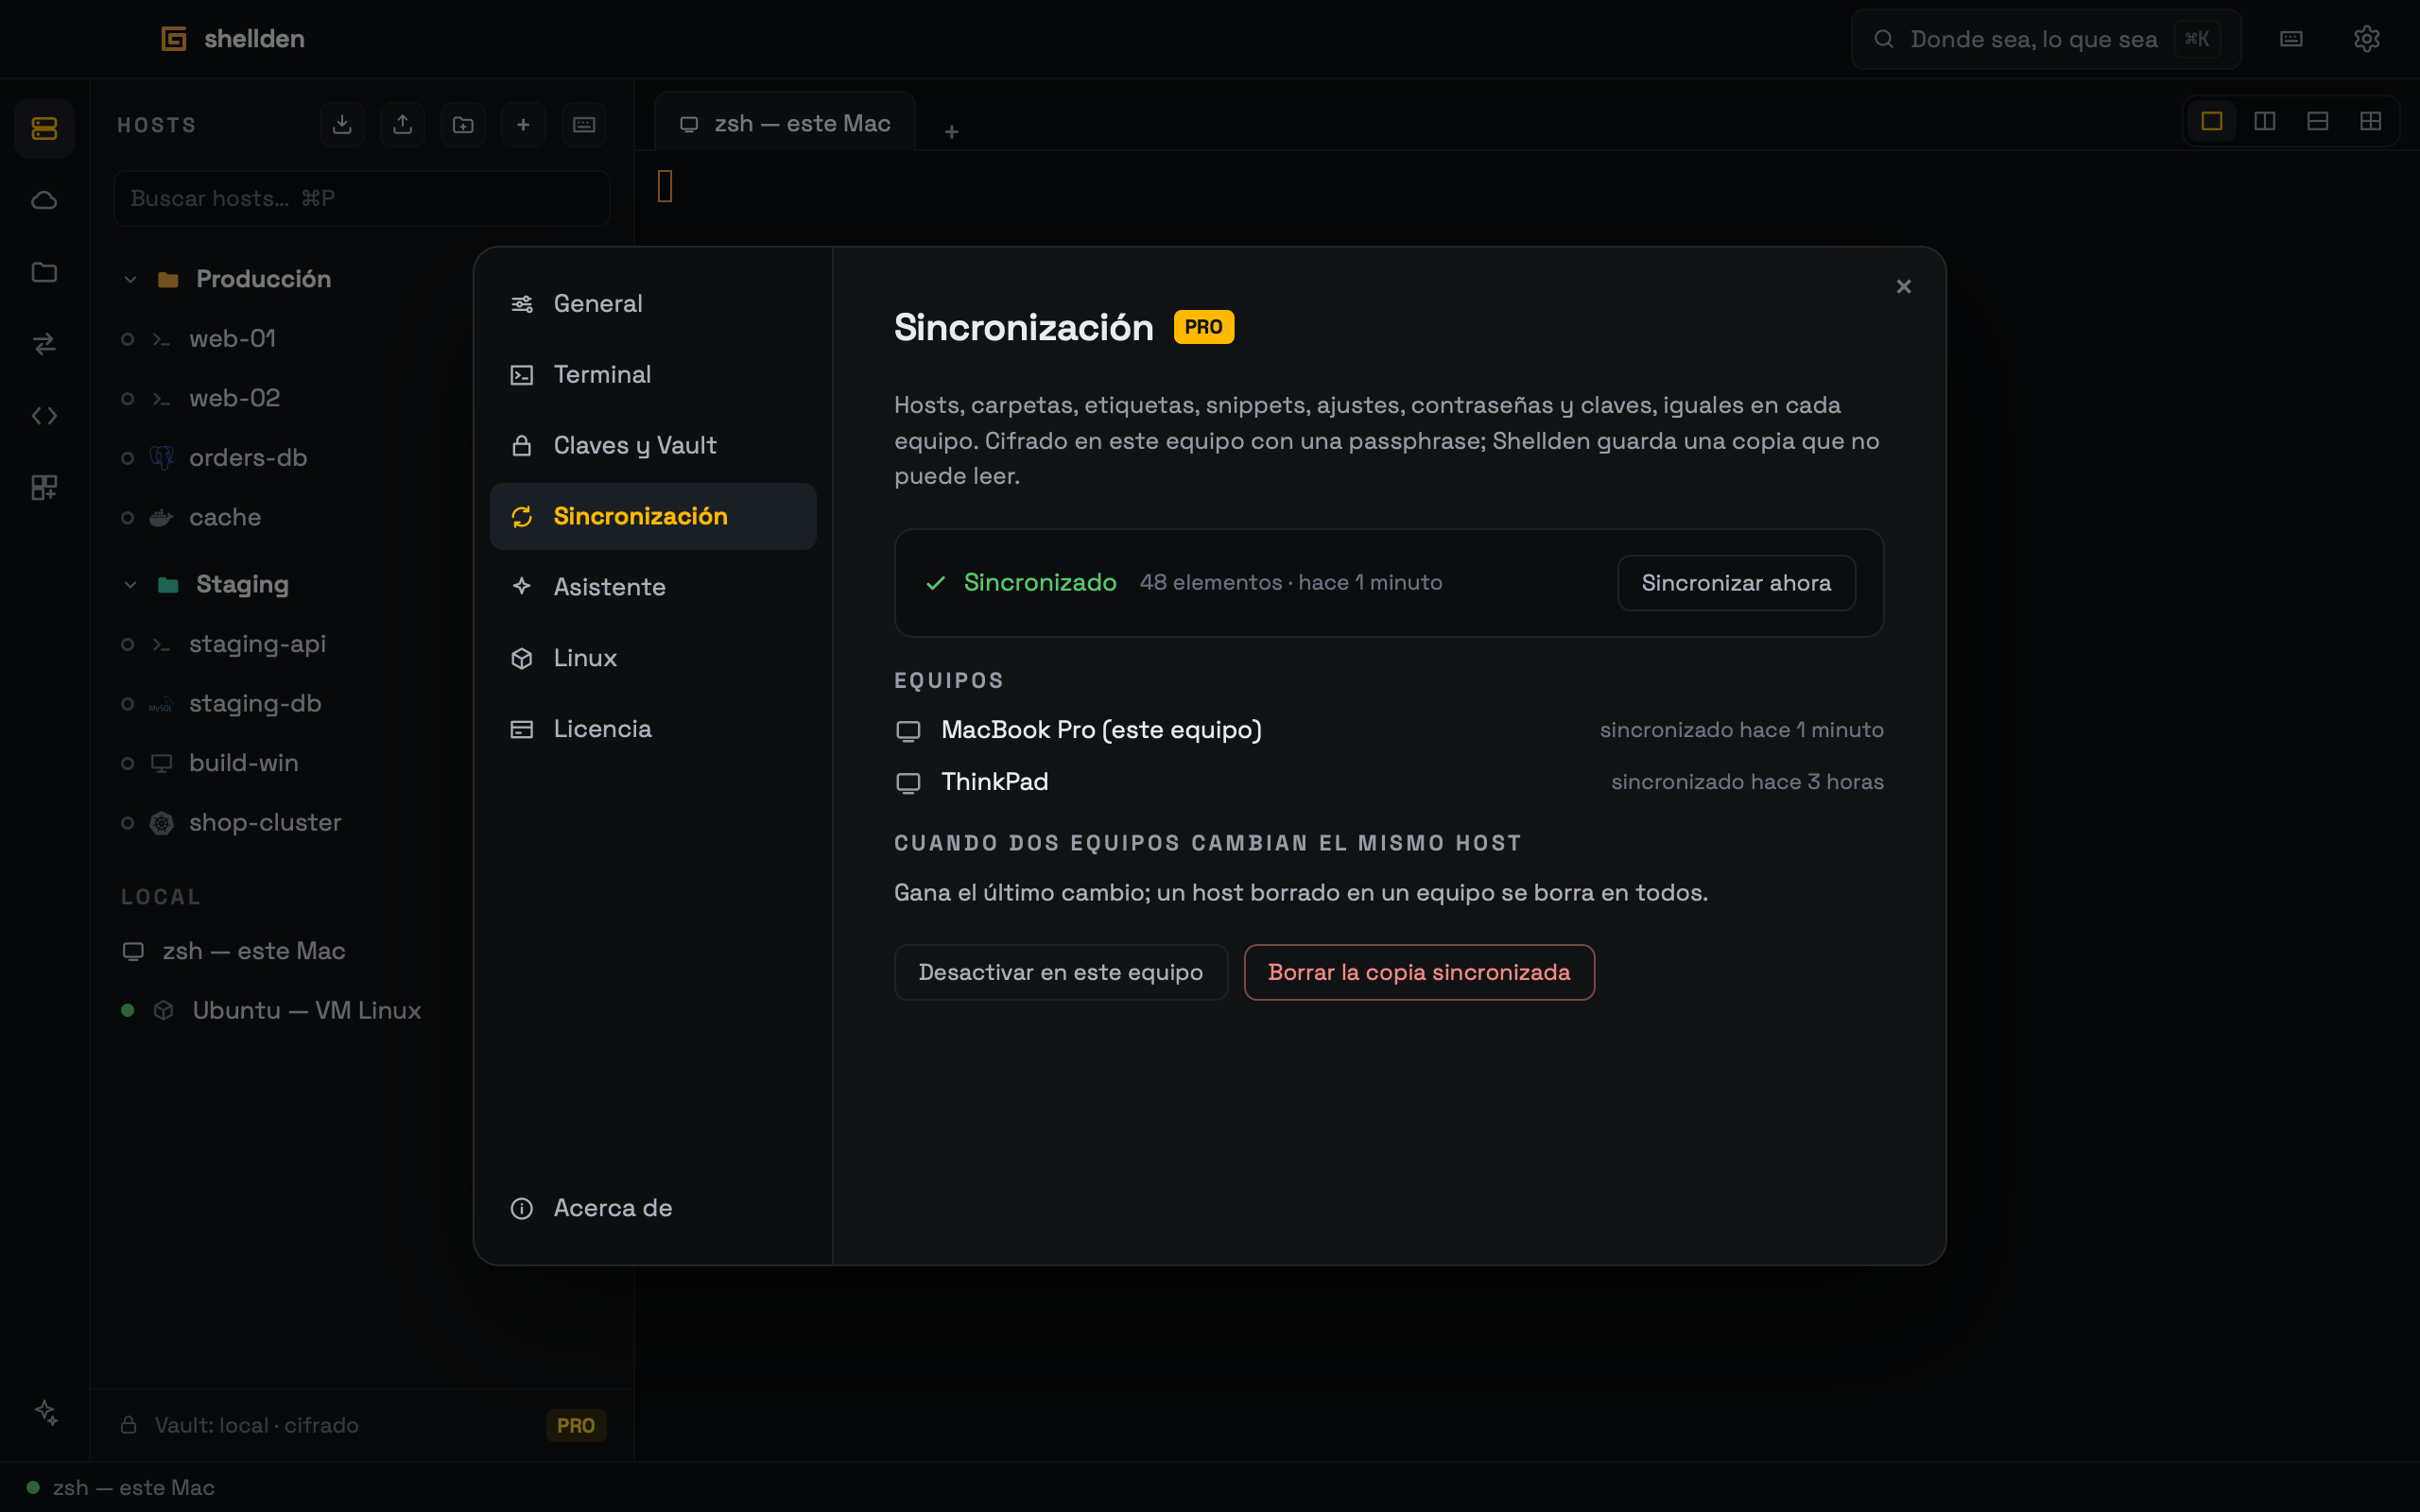The width and height of the screenshot is (2420, 1512).
Task: Open the transfer arrows icon in left rail
Action: (x=44, y=344)
